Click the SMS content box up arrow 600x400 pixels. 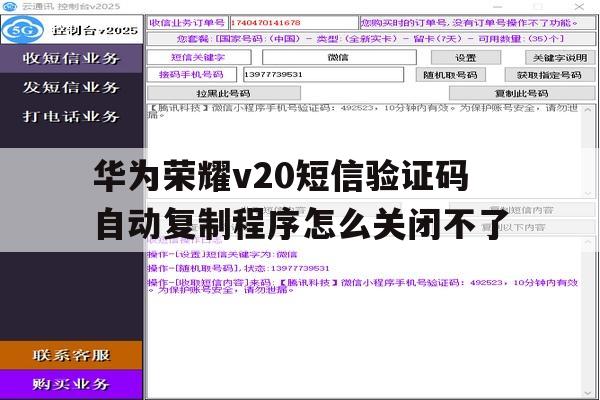tap(588, 110)
